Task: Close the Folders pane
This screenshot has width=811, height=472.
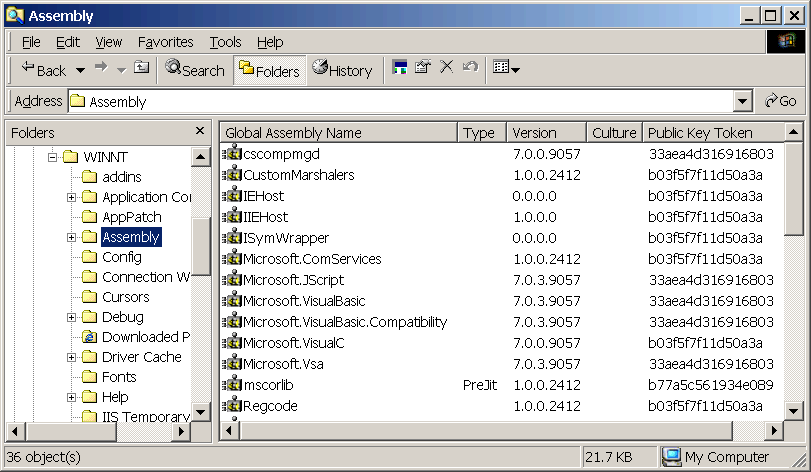Action: (x=200, y=131)
